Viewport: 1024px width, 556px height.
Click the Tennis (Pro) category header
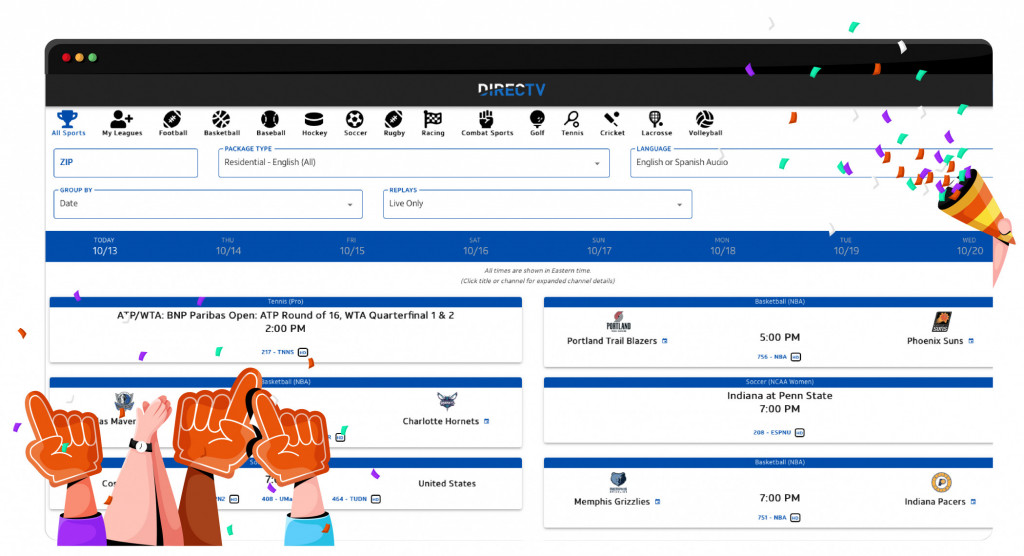285,302
